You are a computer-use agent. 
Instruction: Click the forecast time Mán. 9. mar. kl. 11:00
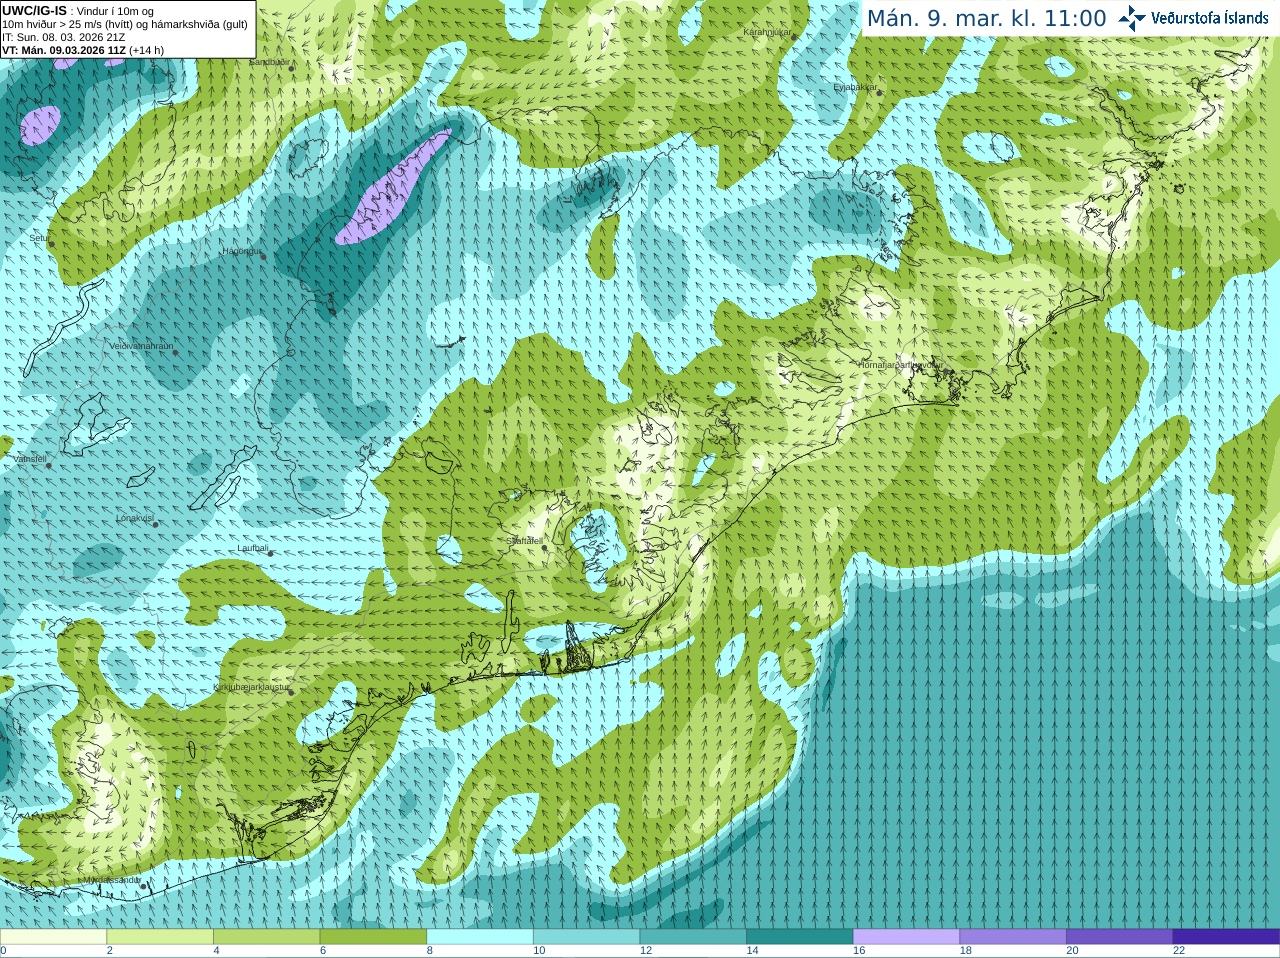tap(987, 18)
